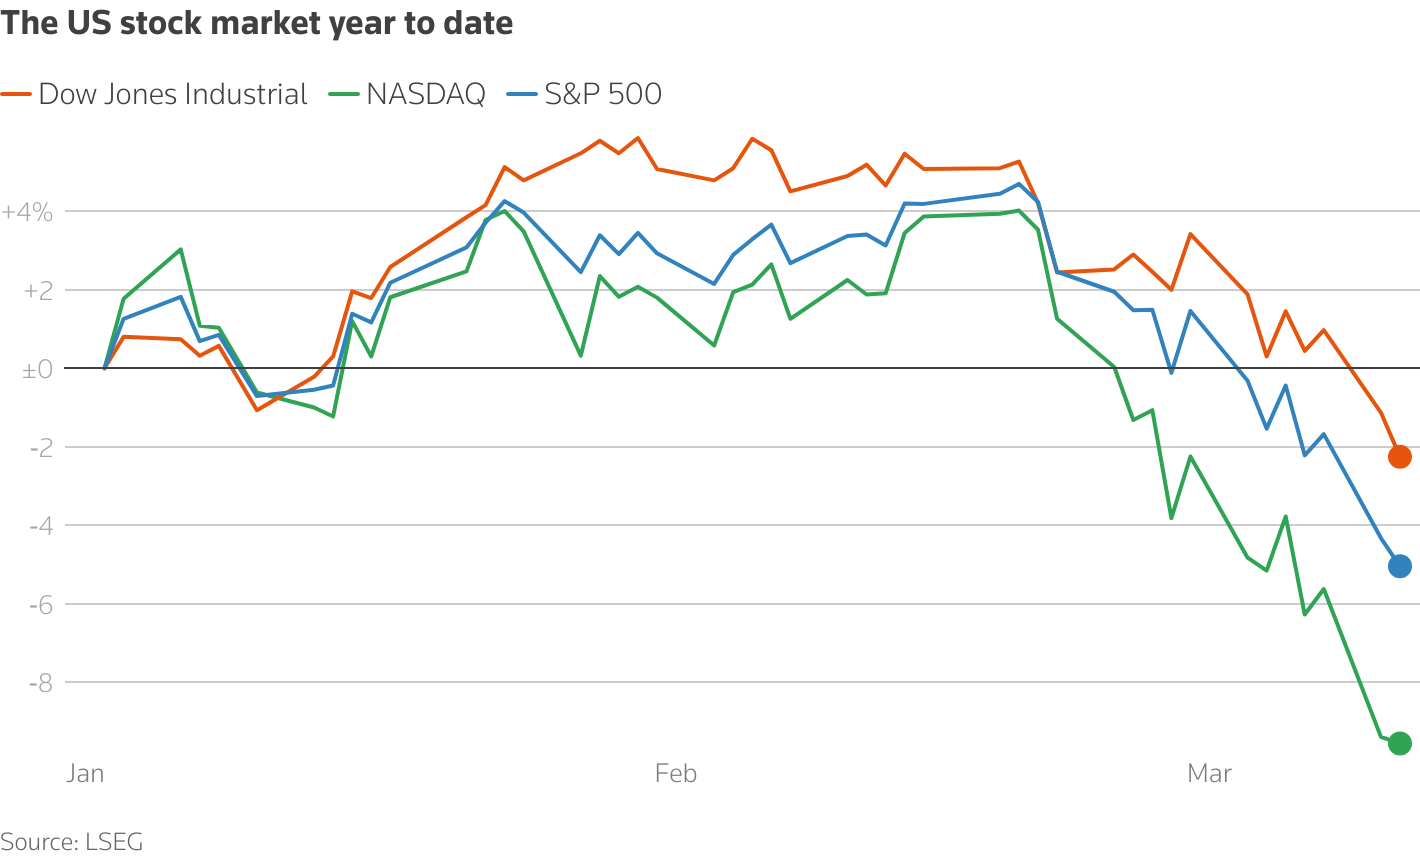This screenshot has width=1420, height=856.
Task: Click the green NASDAQ endpoint dot
Action: tap(1399, 743)
